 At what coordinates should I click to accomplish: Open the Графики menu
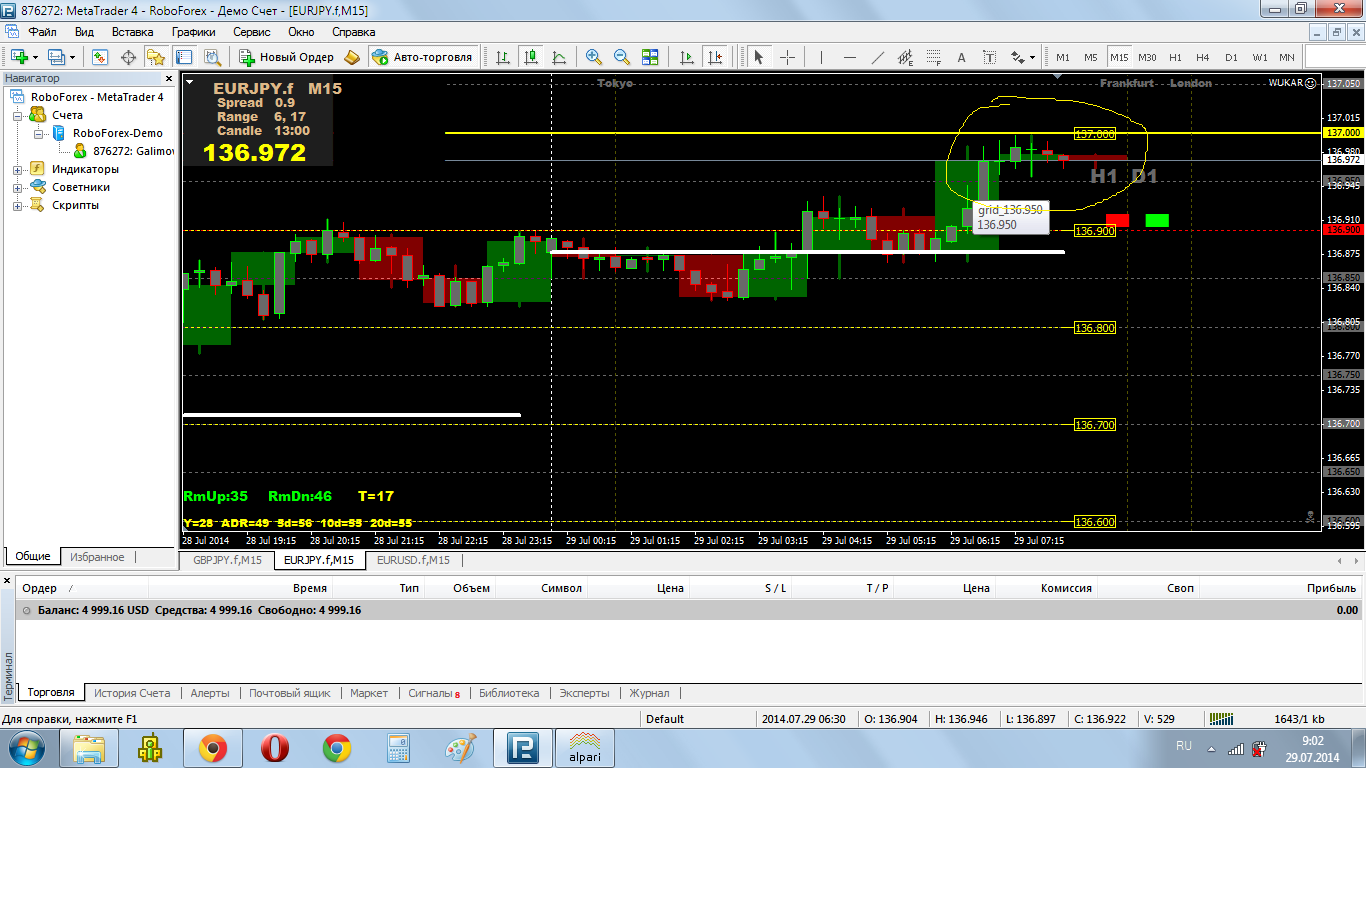click(193, 32)
